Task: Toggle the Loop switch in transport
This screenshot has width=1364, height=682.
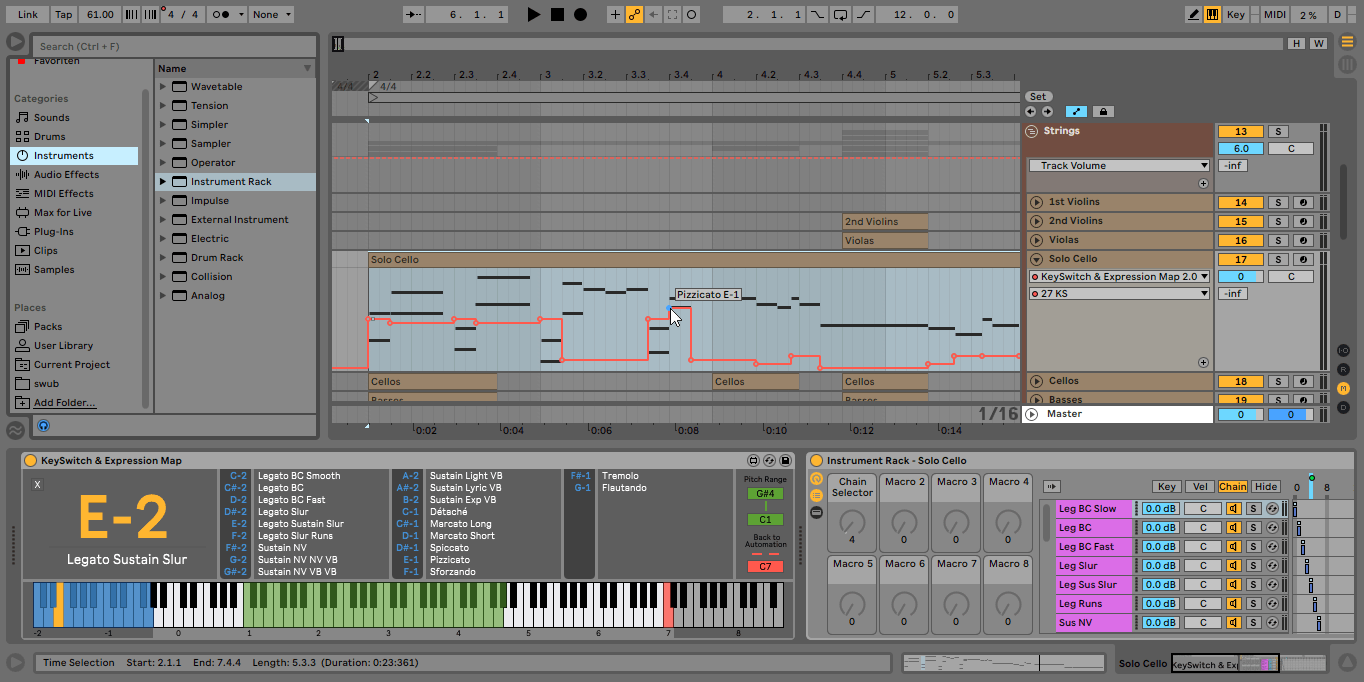Action: pyautogui.click(x=840, y=15)
